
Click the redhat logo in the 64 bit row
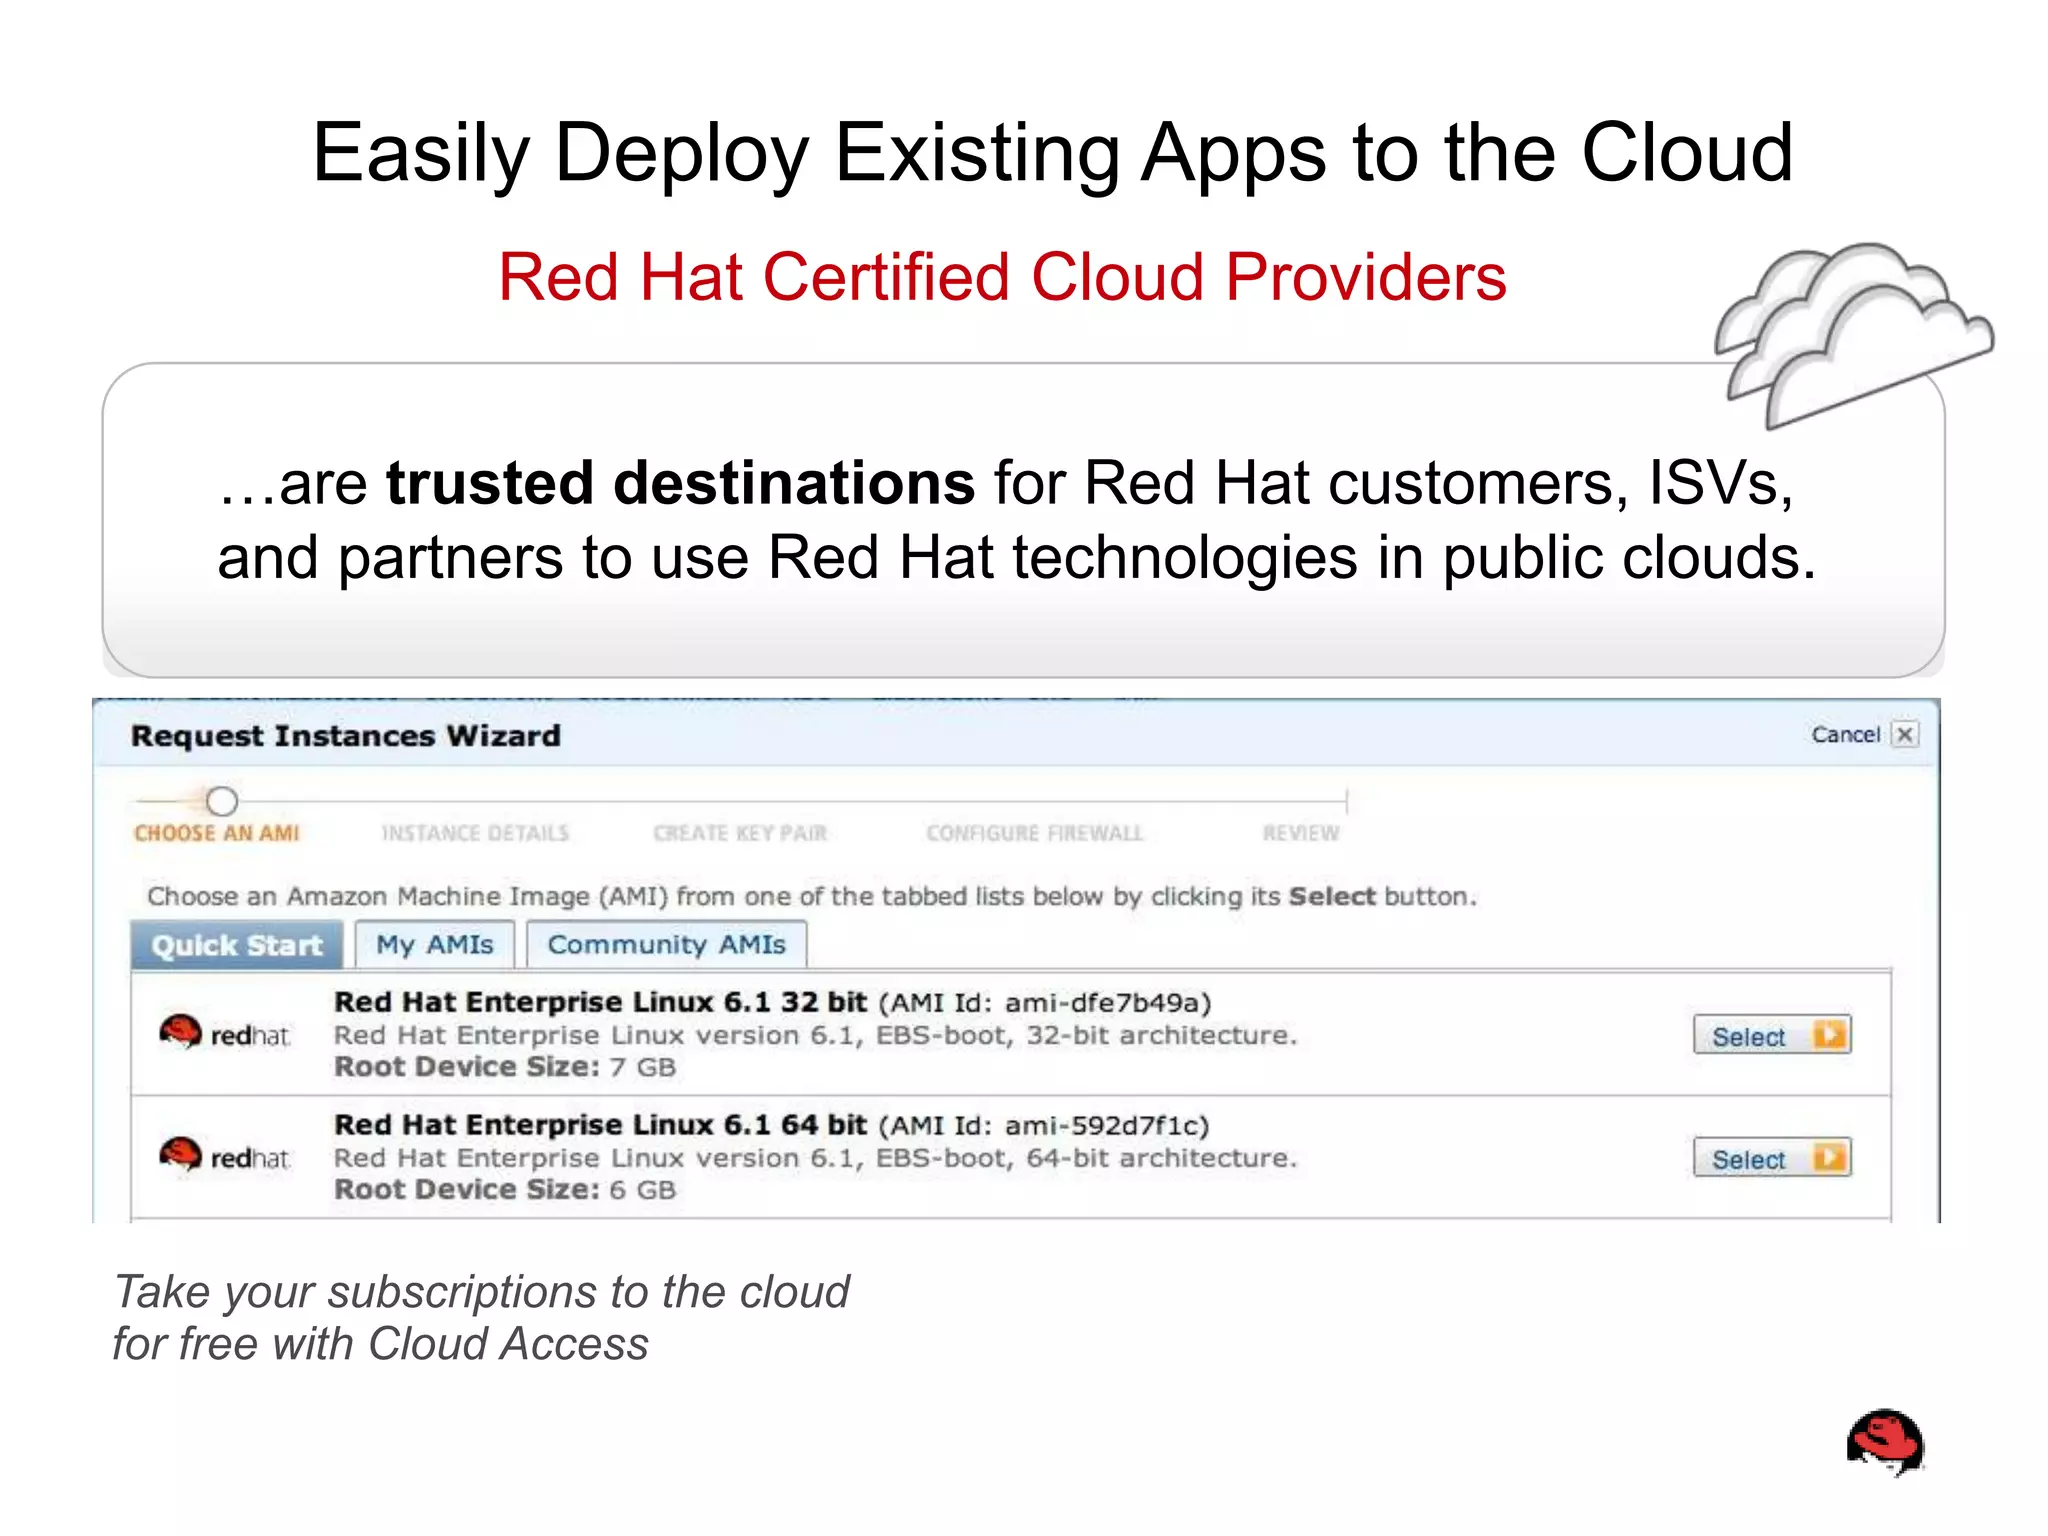225,1156
